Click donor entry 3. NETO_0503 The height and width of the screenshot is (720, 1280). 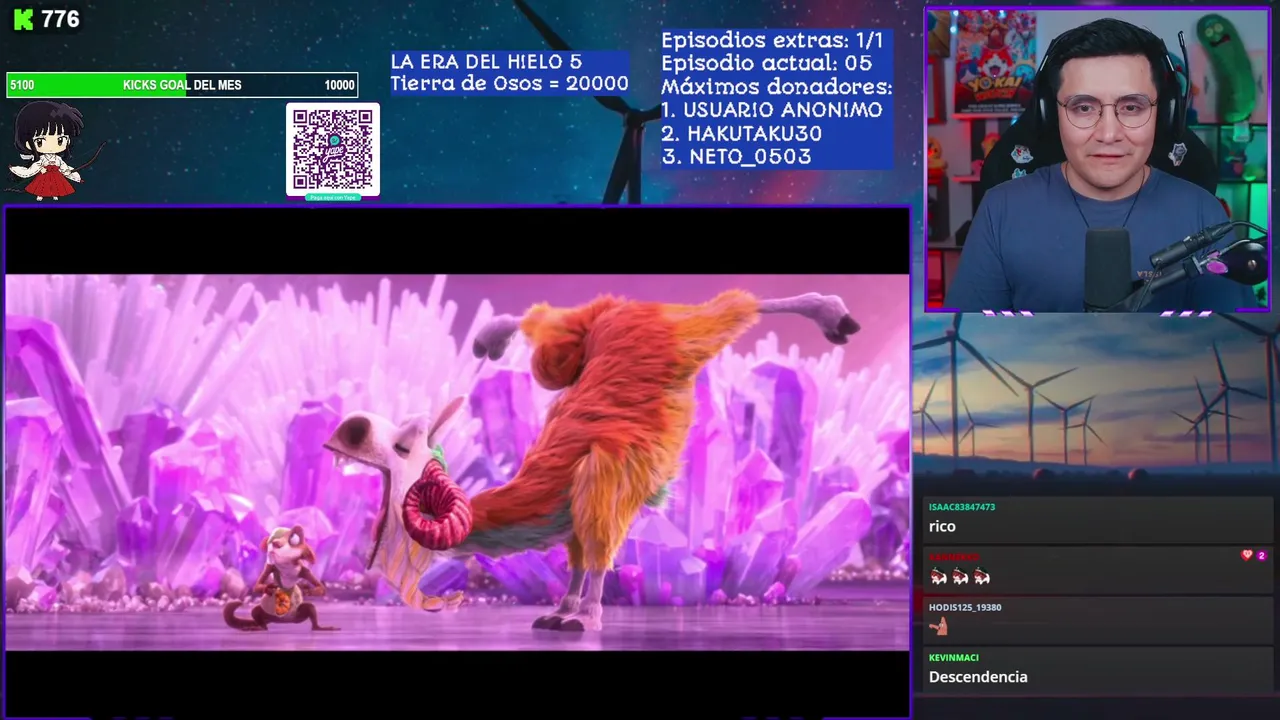coord(736,156)
